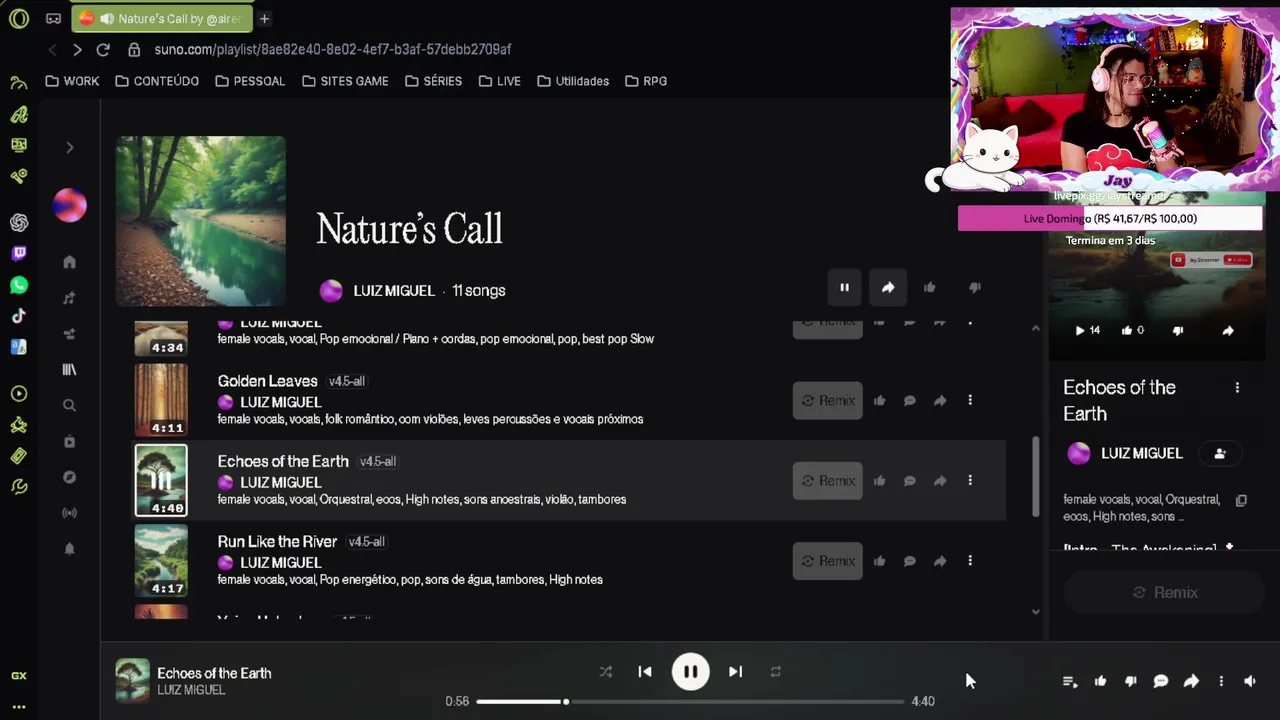This screenshot has height=720, width=1280.
Task: Open the Explore compass icon in sidebar
Action: (x=69, y=477)
